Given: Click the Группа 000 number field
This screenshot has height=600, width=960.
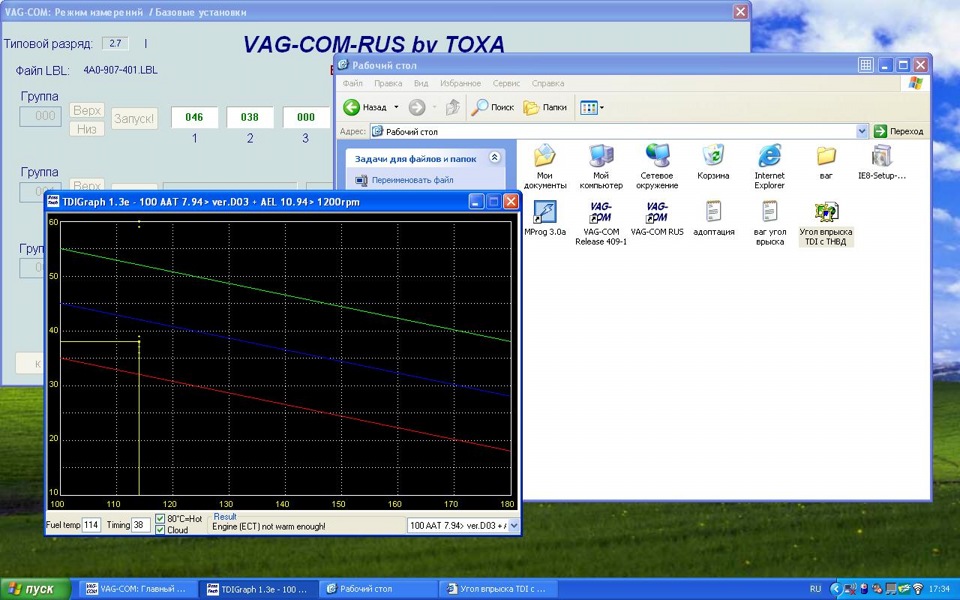Looking at the screenshot, I should (40, 116).
